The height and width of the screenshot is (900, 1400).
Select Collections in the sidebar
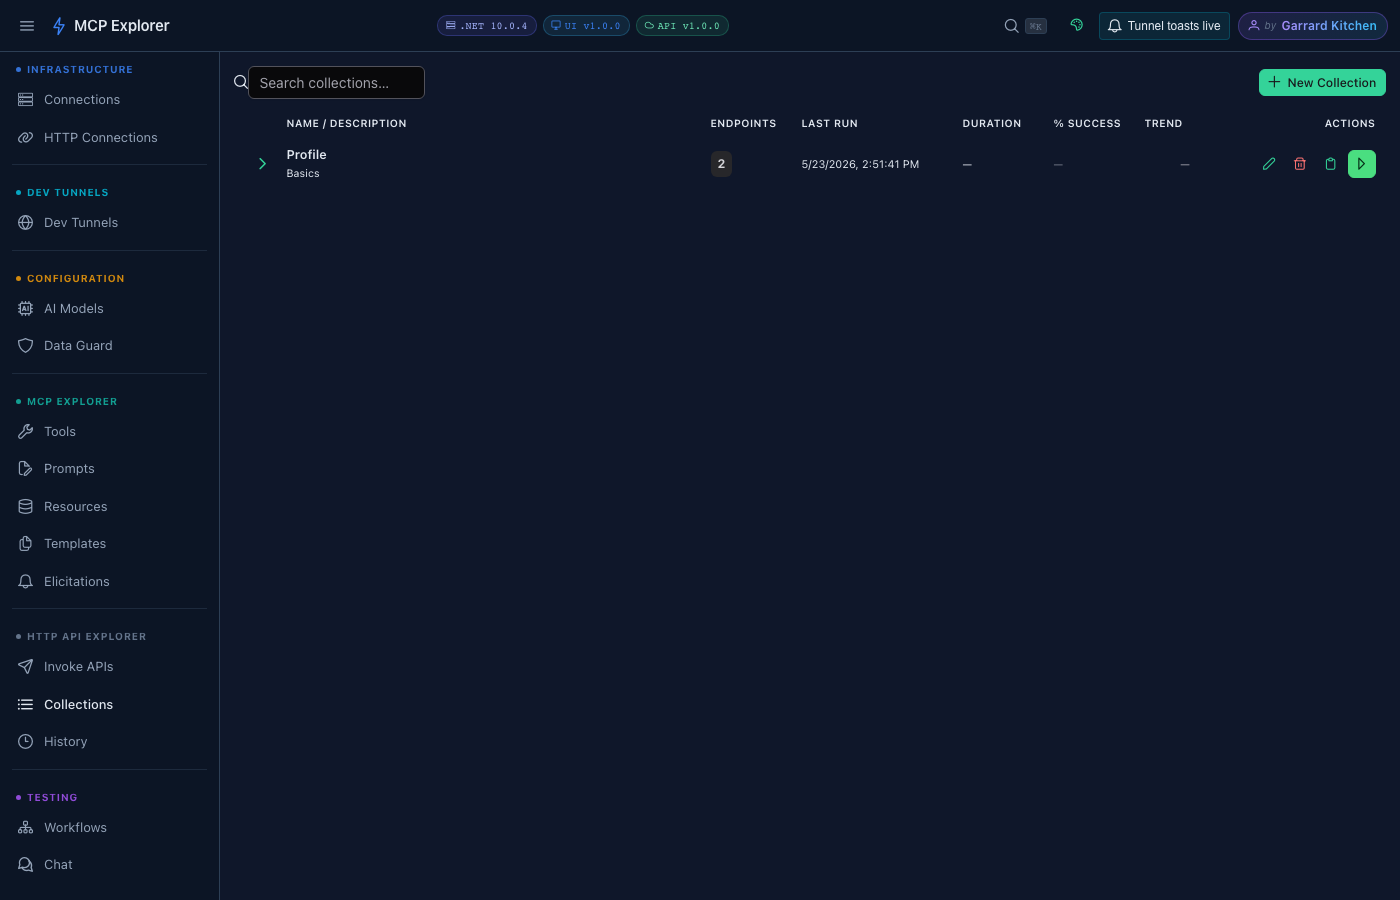pos(110,705)
